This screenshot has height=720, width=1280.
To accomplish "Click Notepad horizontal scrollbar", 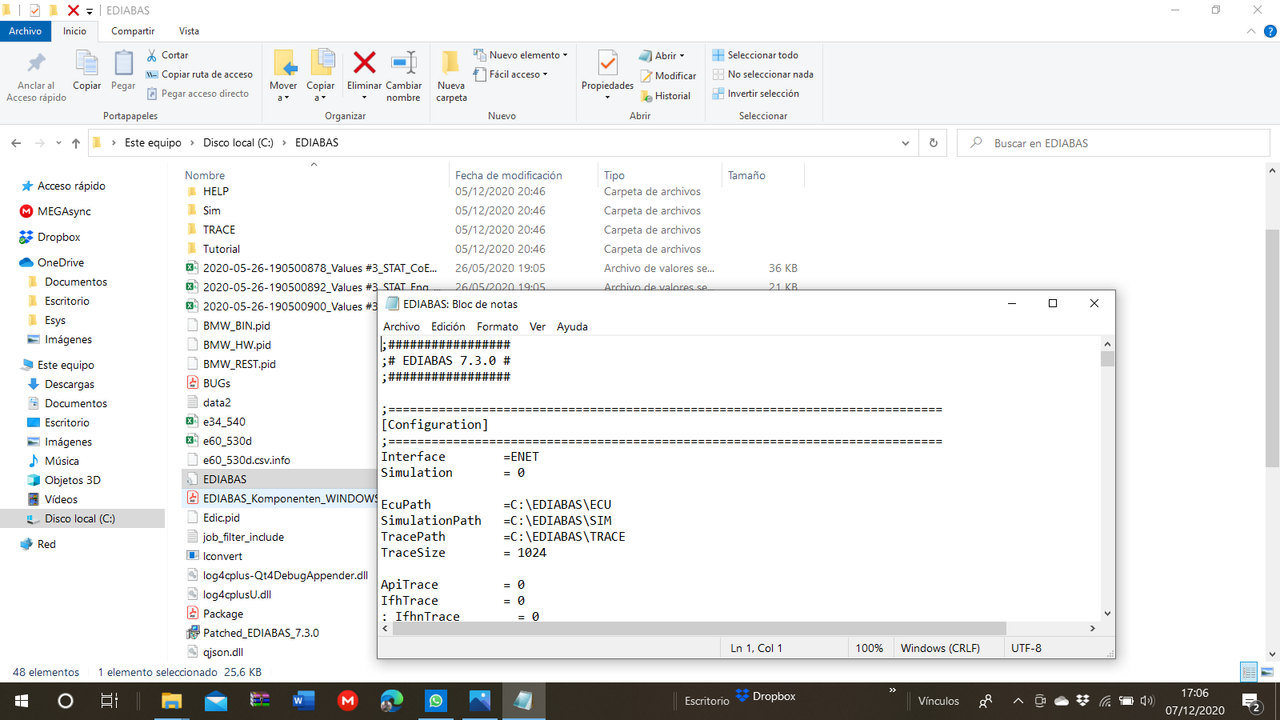I will 700,628.
